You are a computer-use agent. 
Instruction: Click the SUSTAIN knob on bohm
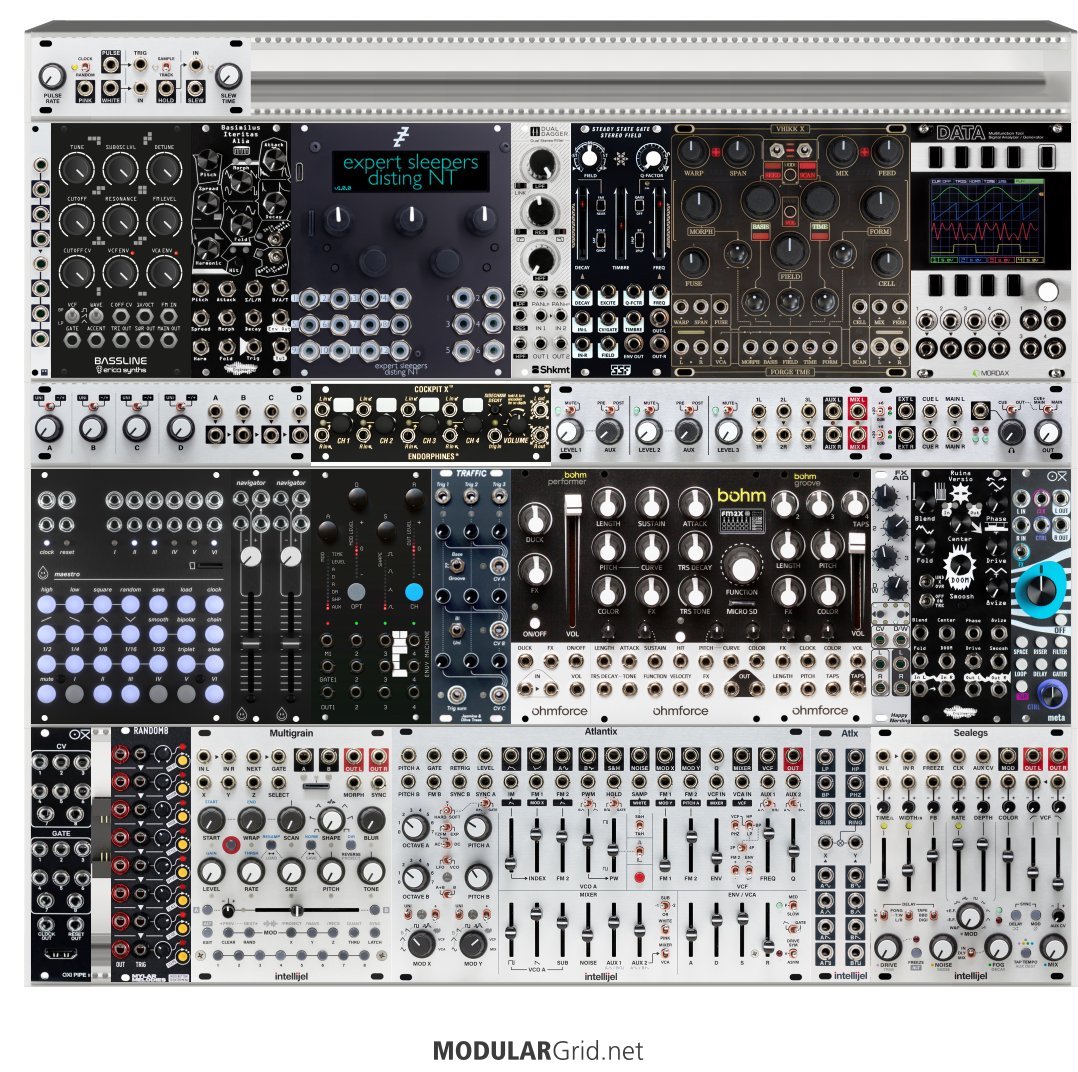651,505
